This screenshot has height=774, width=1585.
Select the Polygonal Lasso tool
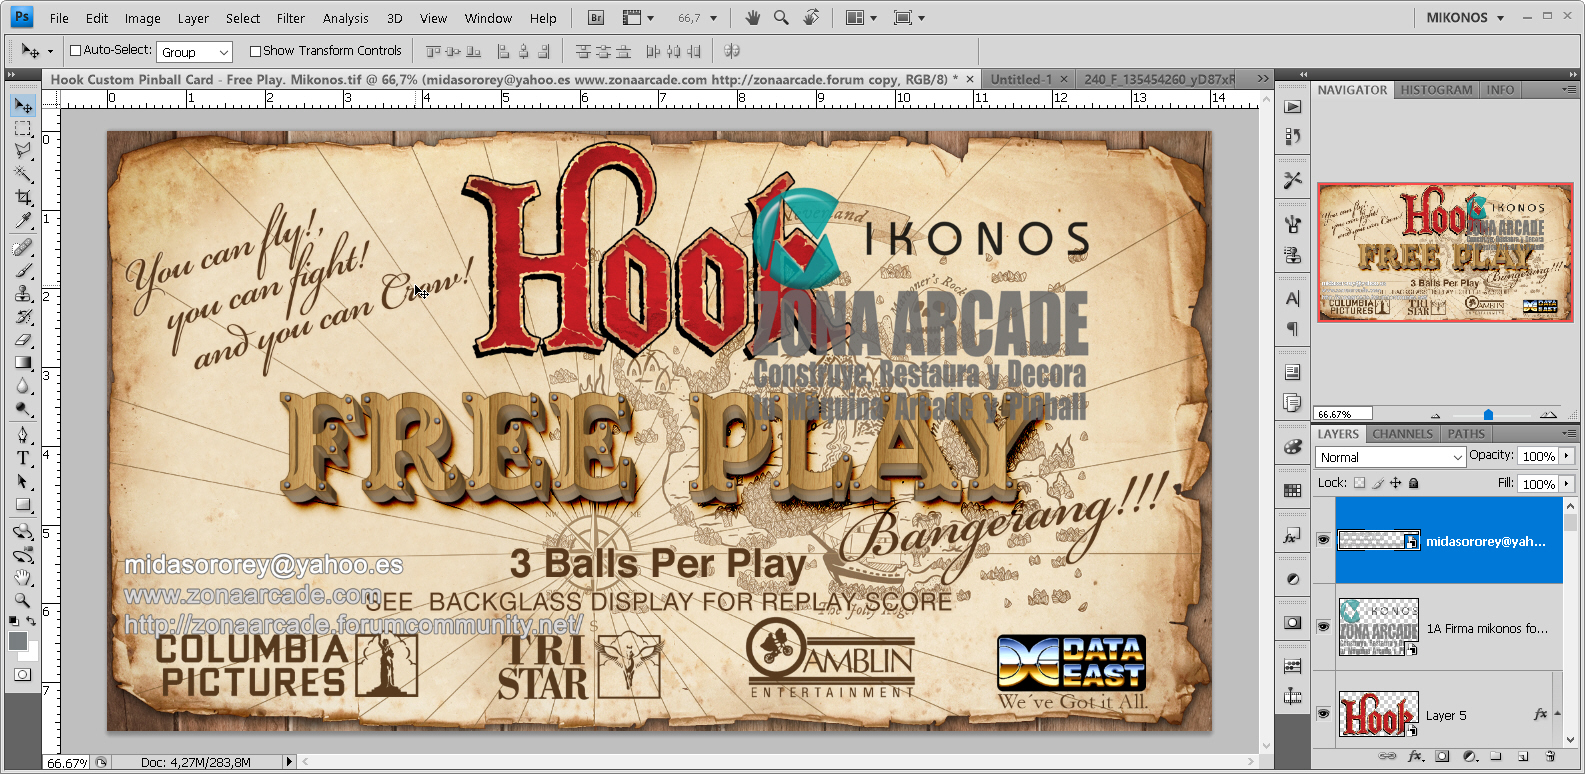coord(23,151)
